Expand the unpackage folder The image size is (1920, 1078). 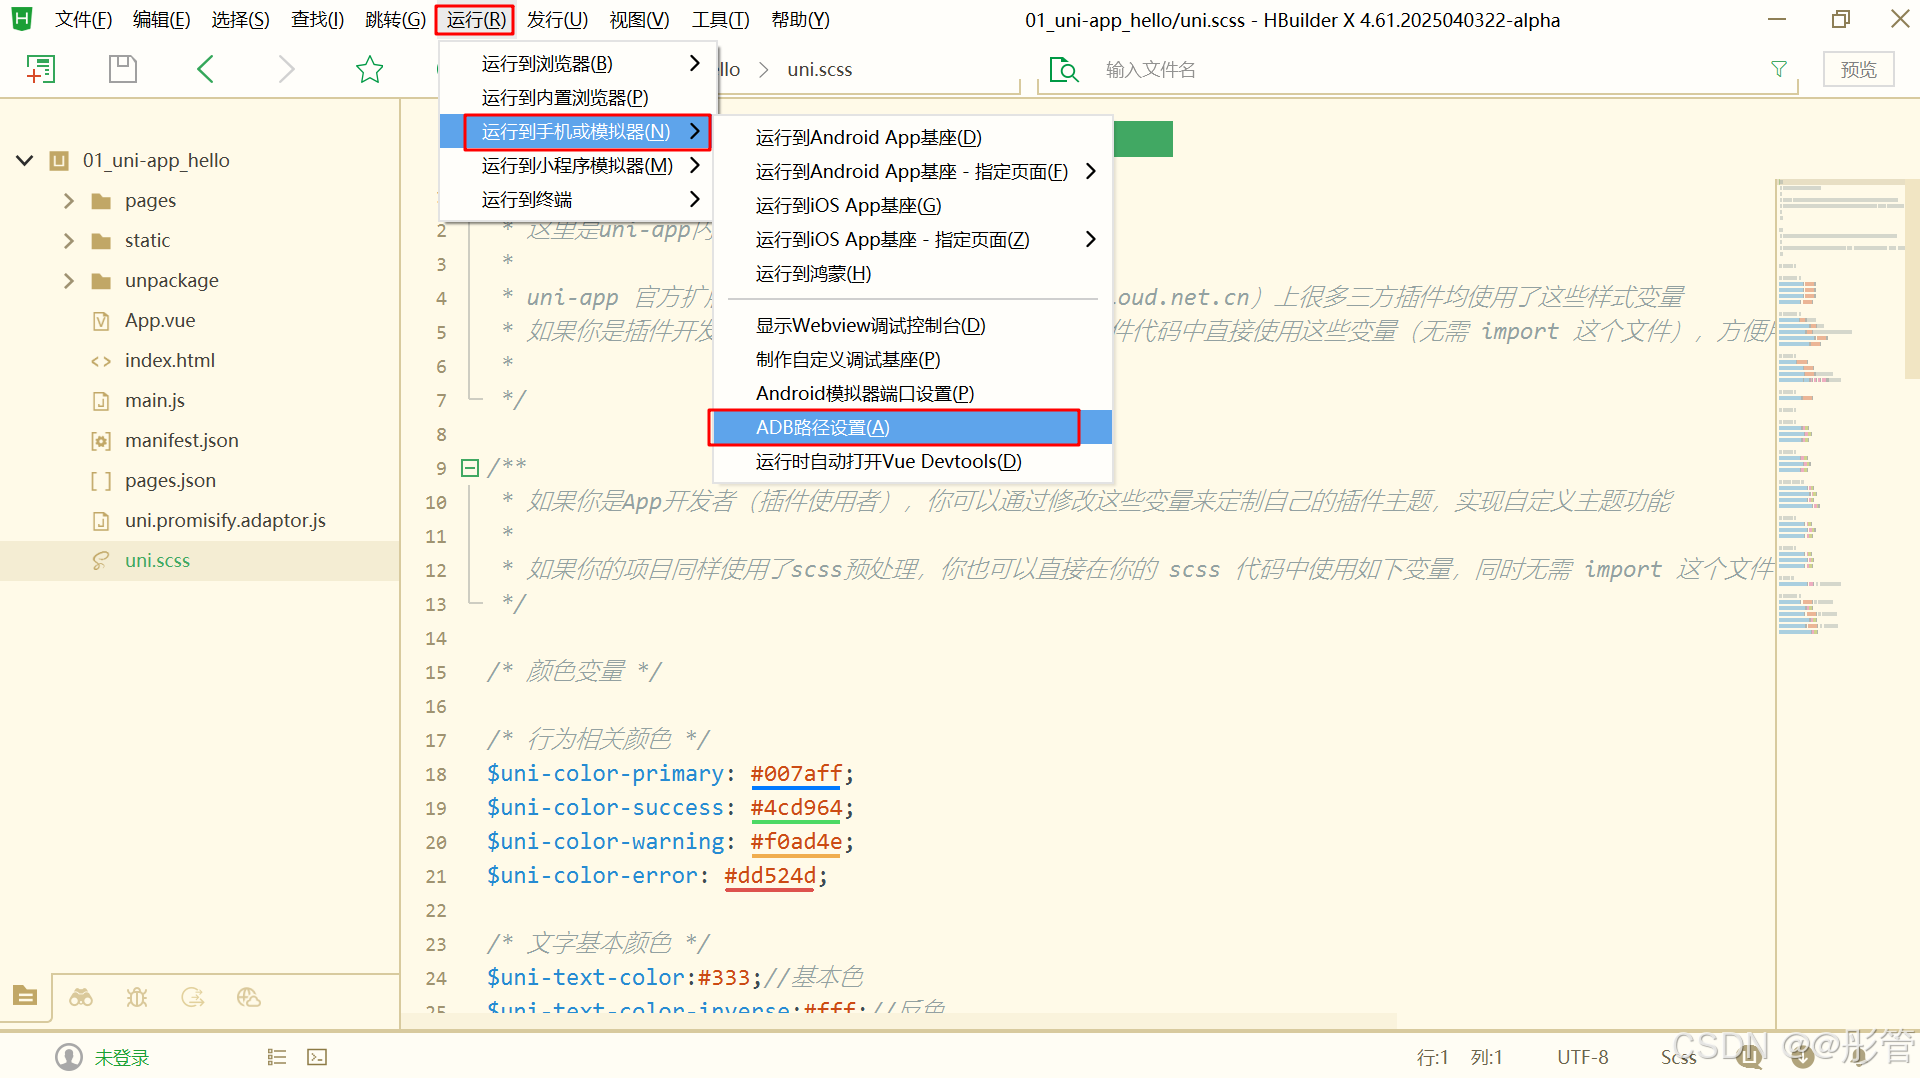tap(68, 281)
